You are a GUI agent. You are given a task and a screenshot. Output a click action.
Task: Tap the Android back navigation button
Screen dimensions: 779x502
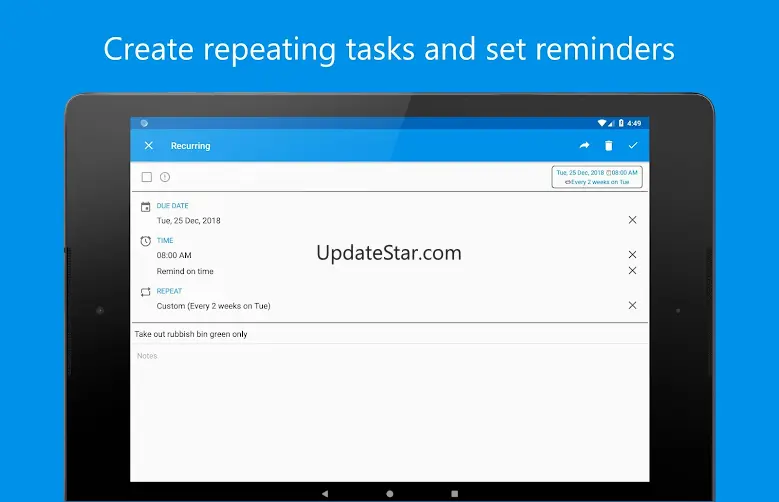coord(325,494)
